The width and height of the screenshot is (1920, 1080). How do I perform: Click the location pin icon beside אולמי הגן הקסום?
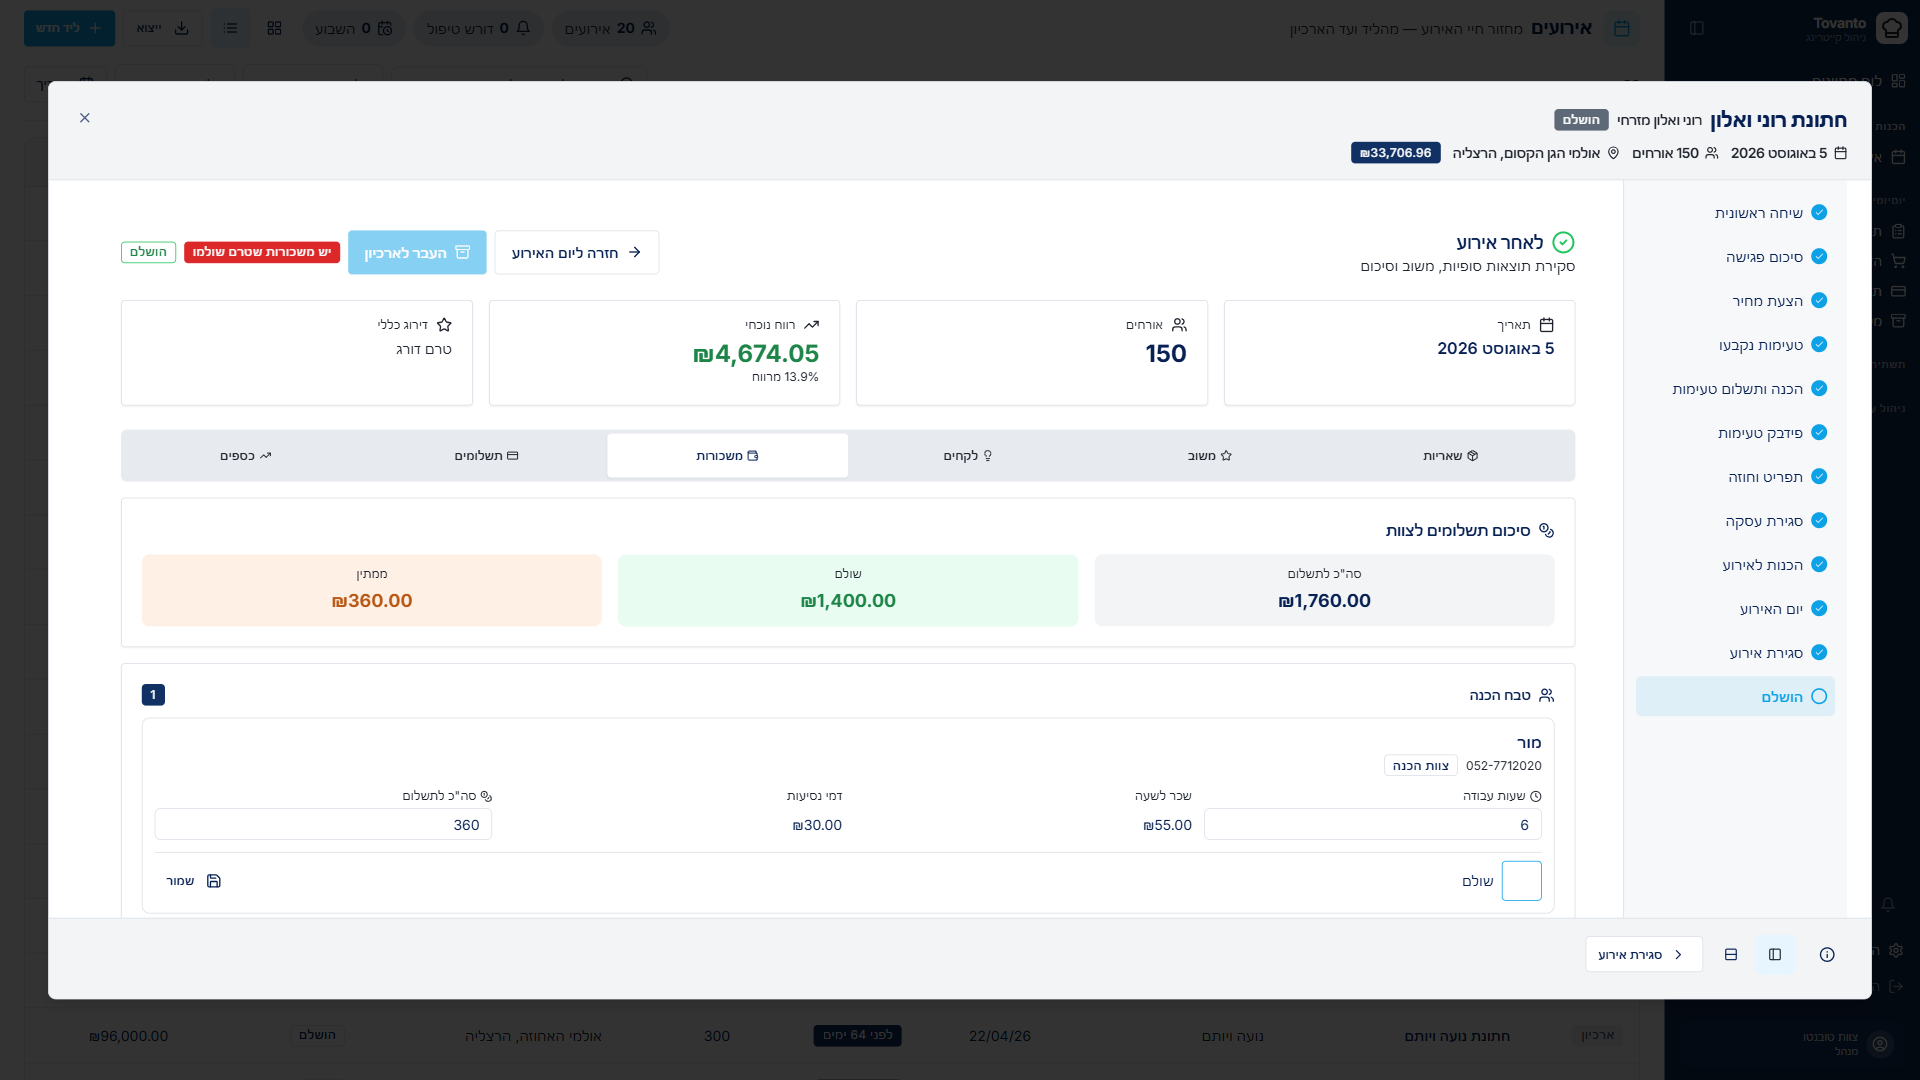click(x=1613, y=153)
